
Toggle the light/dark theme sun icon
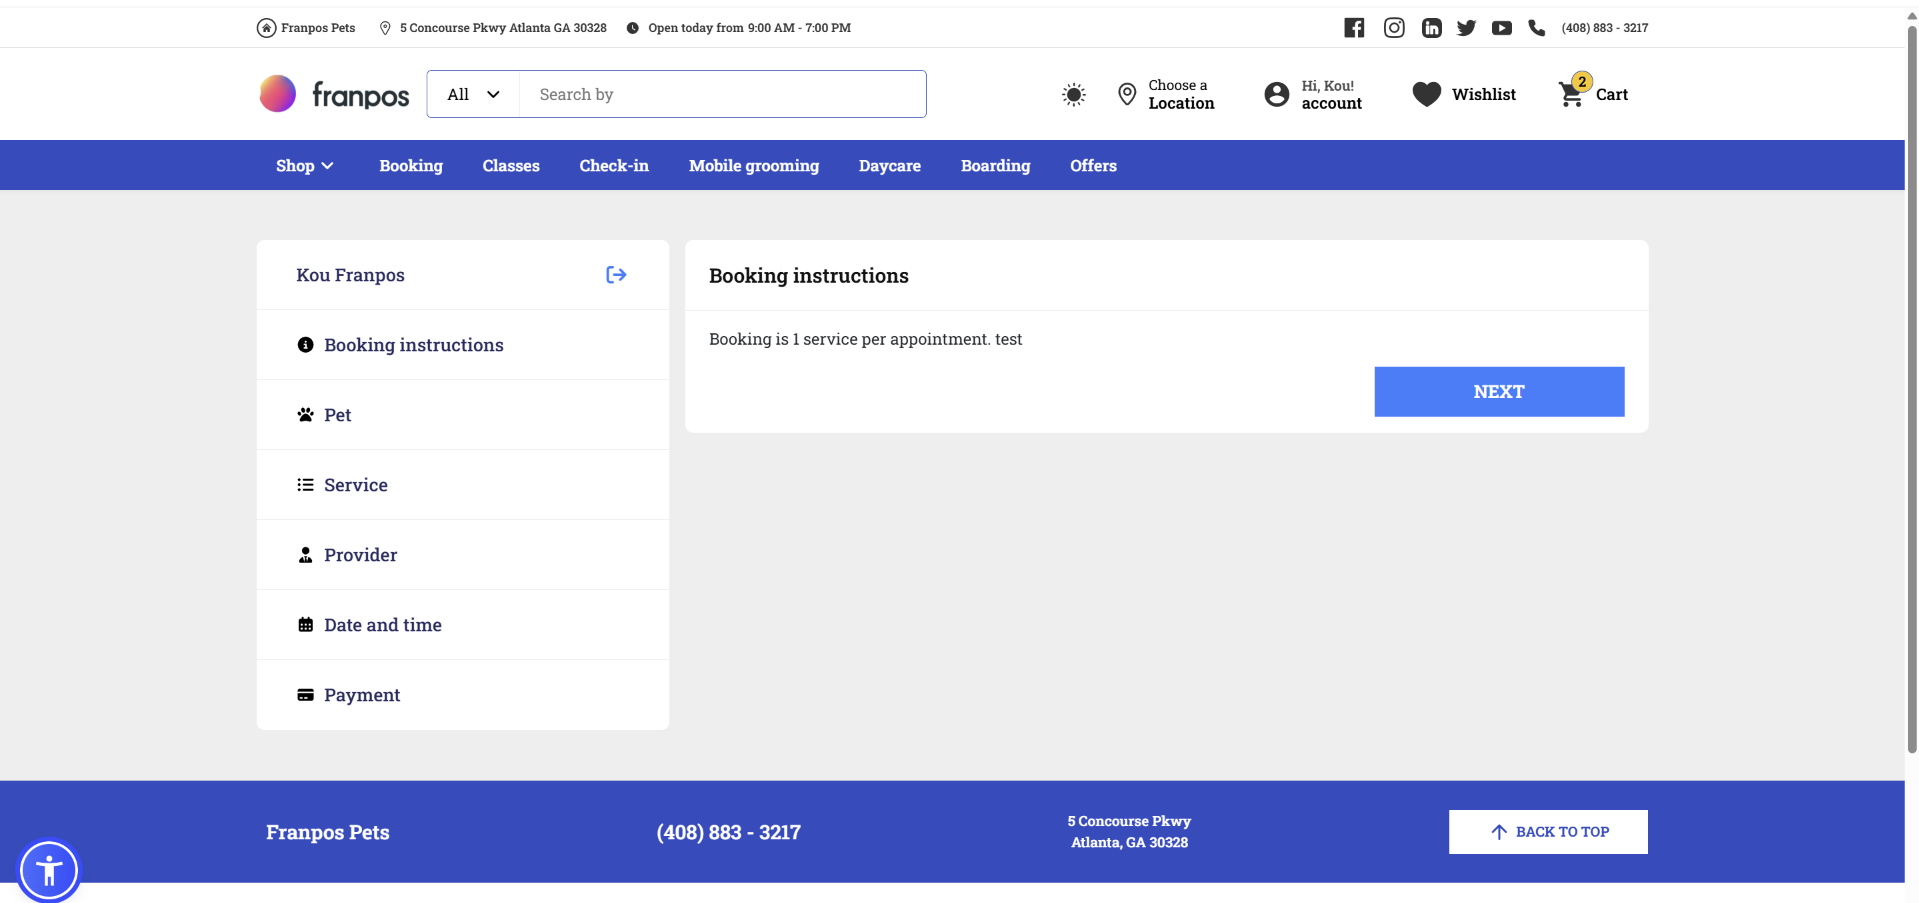coord(1073,95)
